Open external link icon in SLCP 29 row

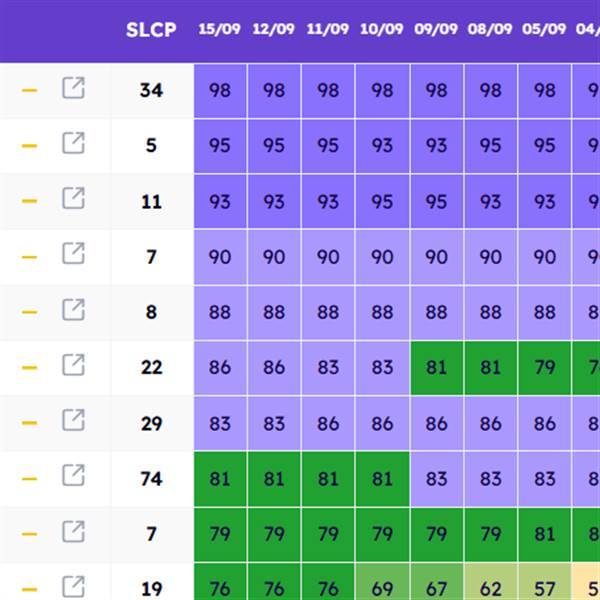pos(73,420)
